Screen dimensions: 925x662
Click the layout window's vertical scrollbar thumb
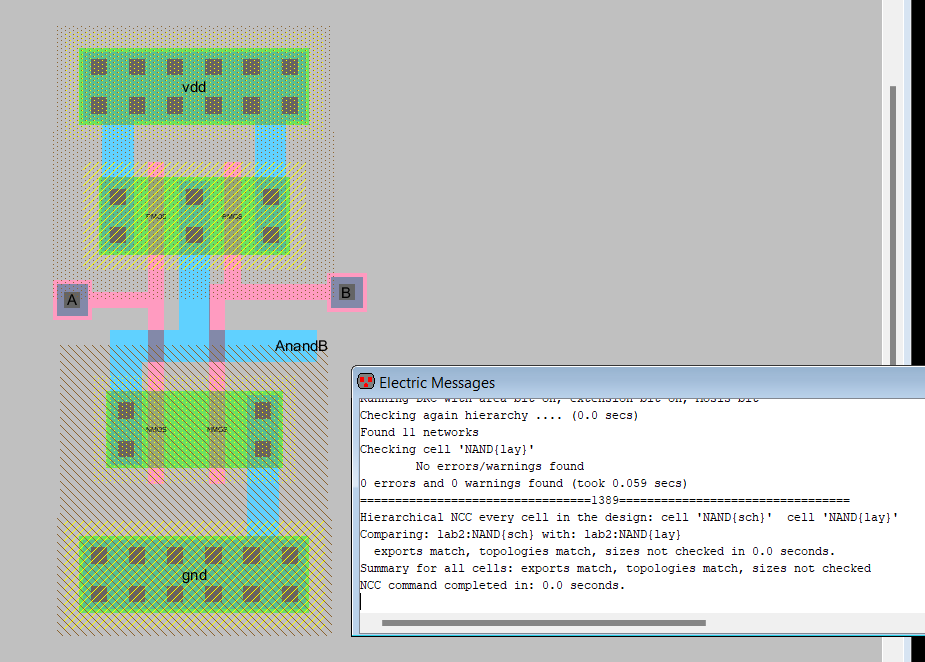pos(893,224)
